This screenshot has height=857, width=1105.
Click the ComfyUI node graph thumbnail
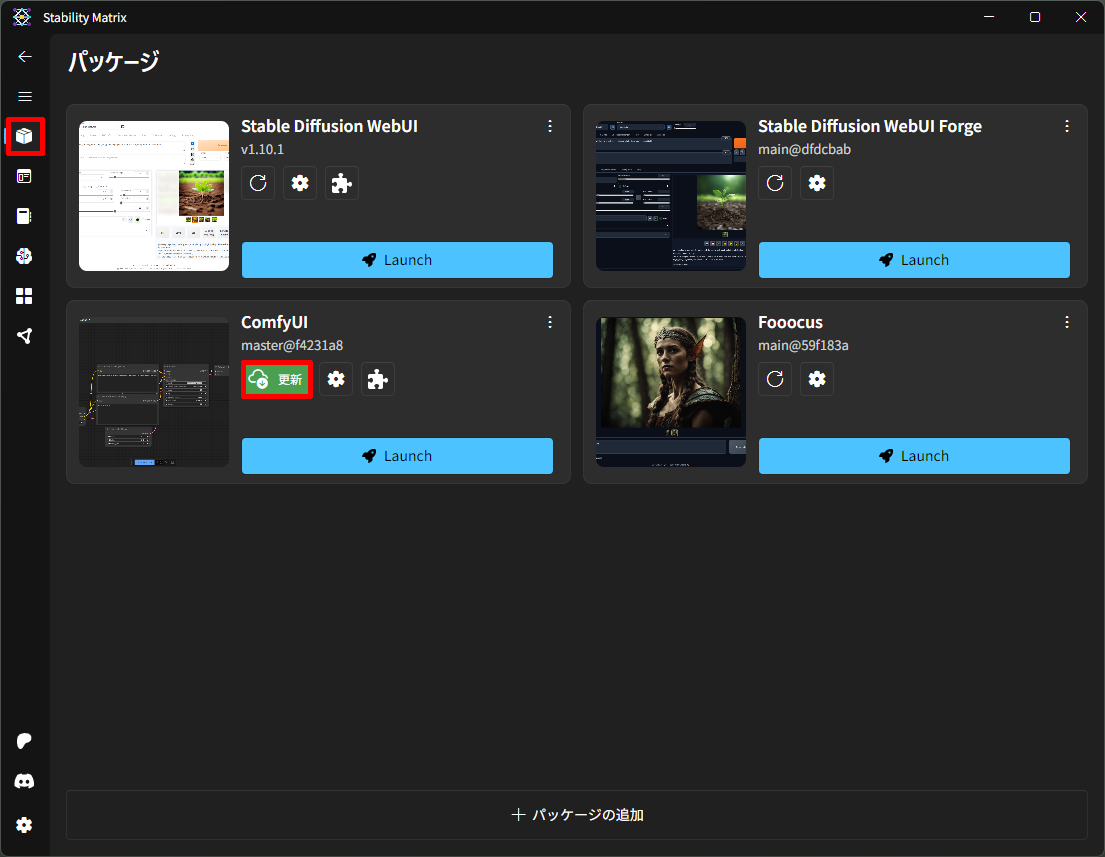pos(154,392)
